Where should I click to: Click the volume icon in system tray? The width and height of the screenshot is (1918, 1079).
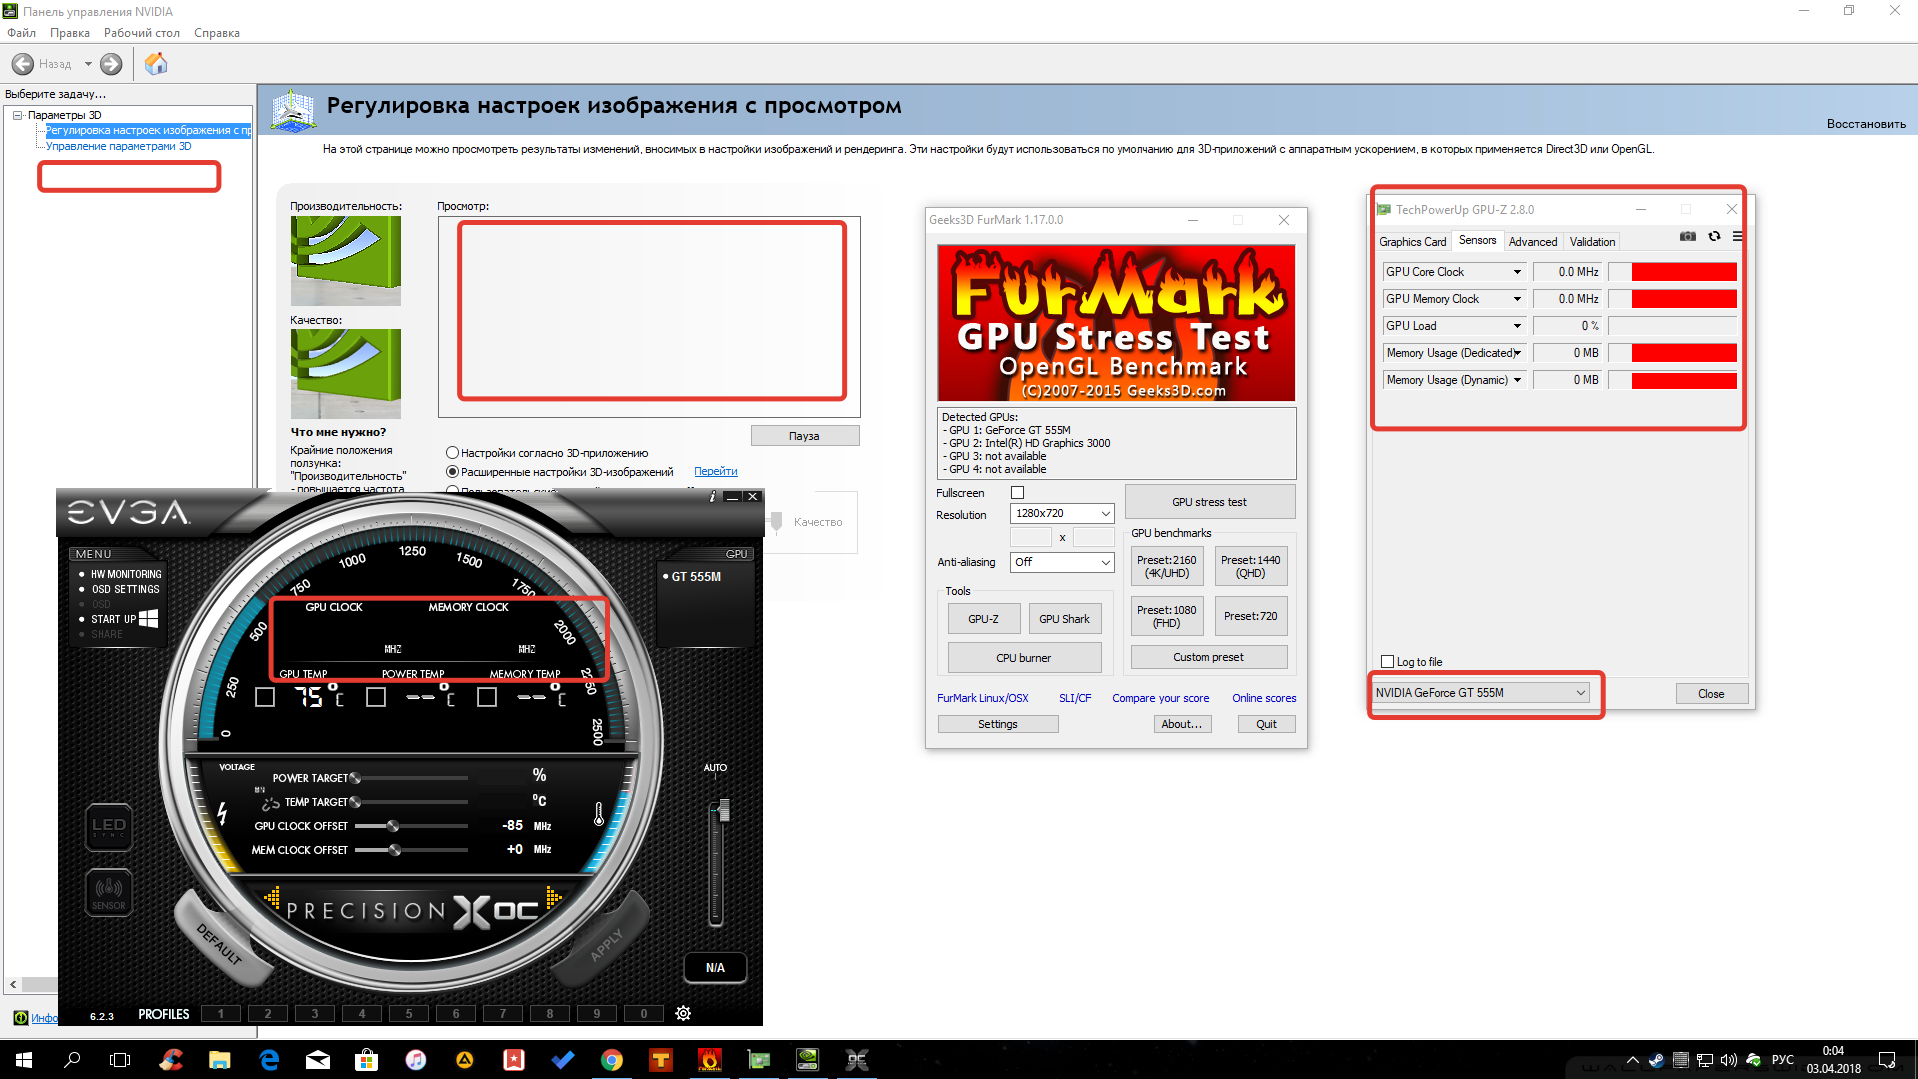point(1729,1060)
